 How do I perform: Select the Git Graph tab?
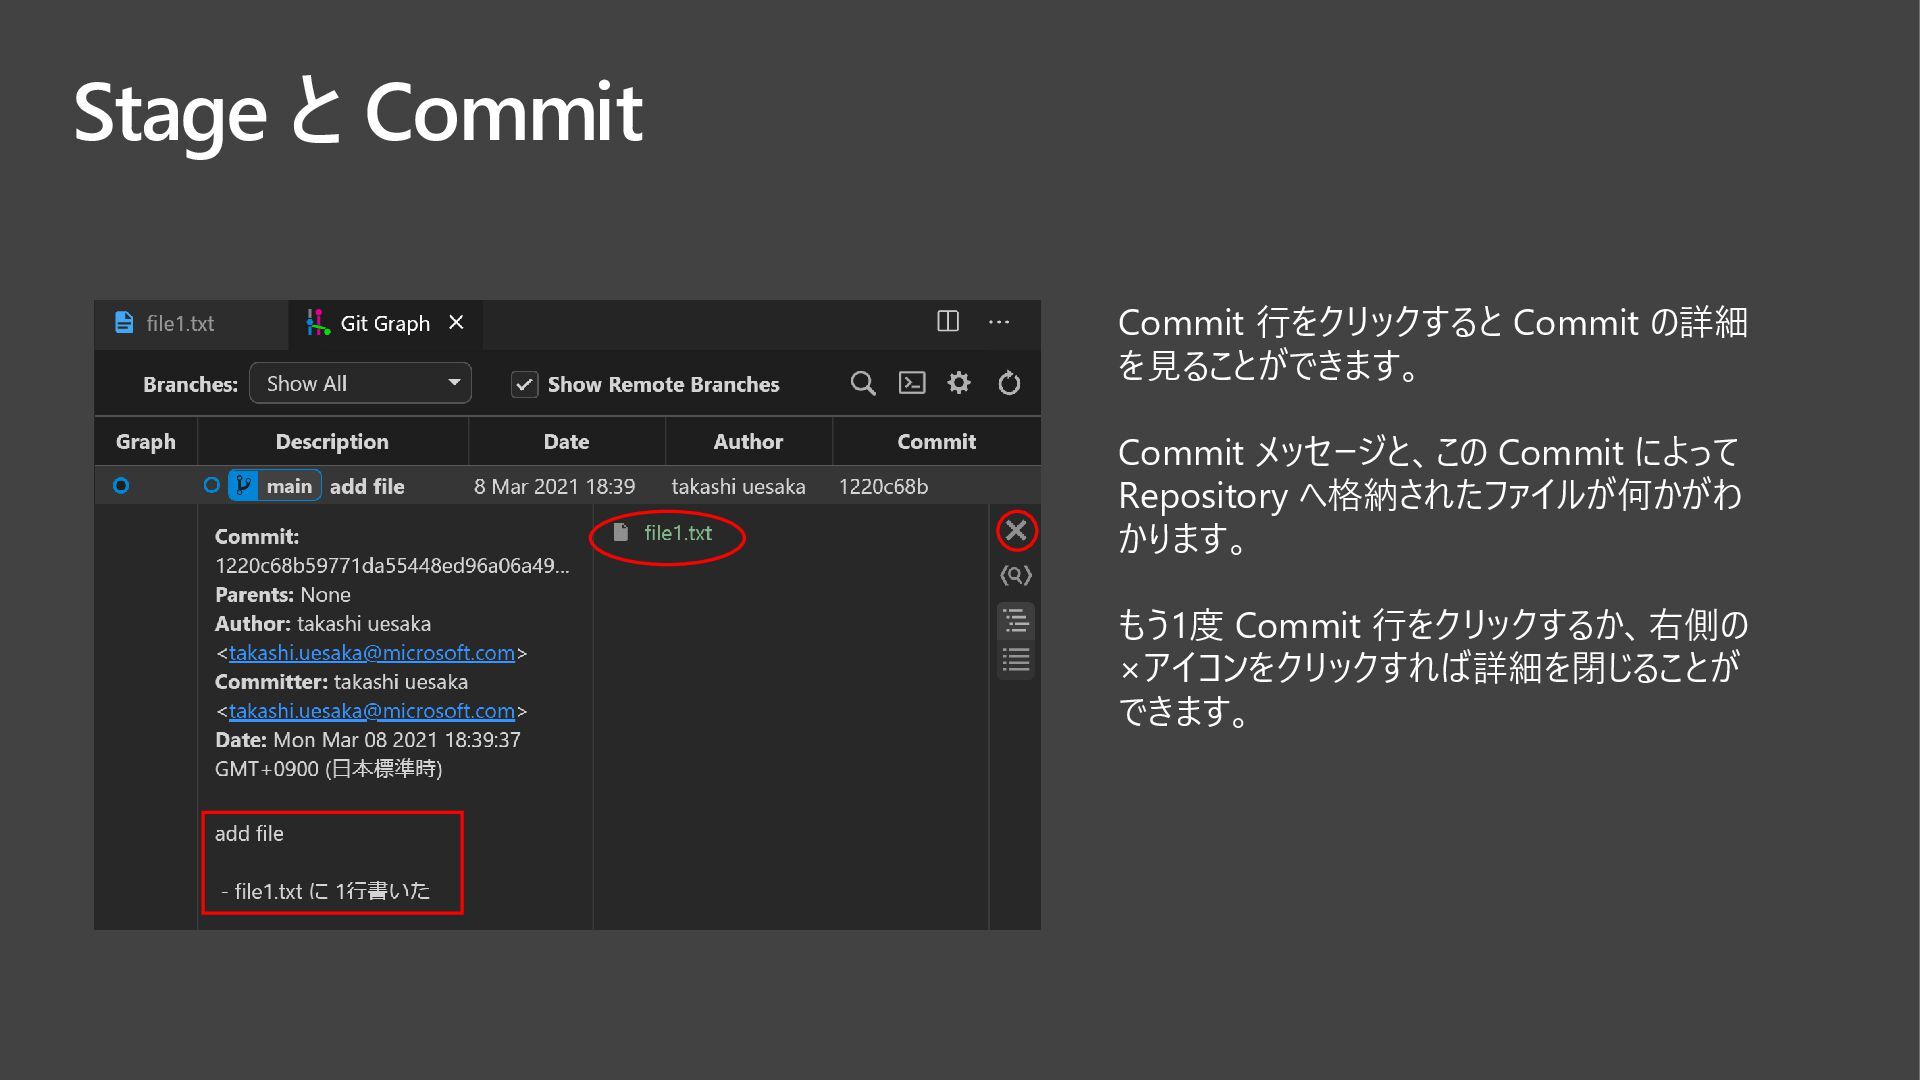tap(384, 323)
